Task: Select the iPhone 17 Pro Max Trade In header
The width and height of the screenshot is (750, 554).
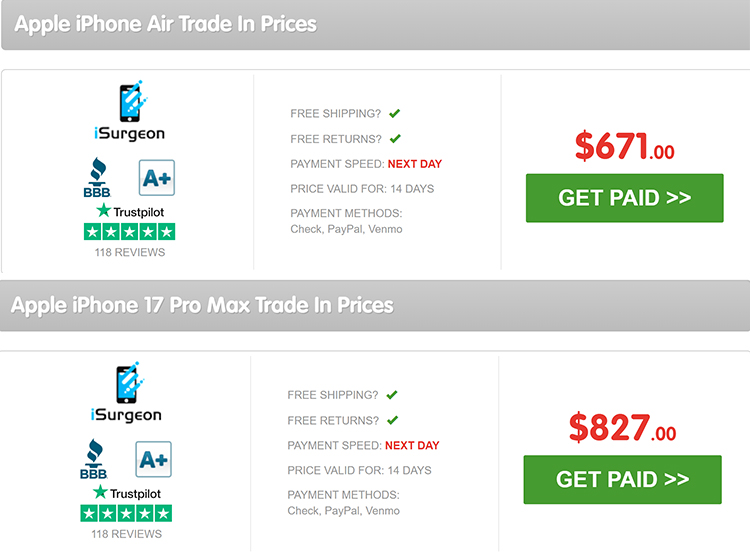Action: [x=203, y=305]
